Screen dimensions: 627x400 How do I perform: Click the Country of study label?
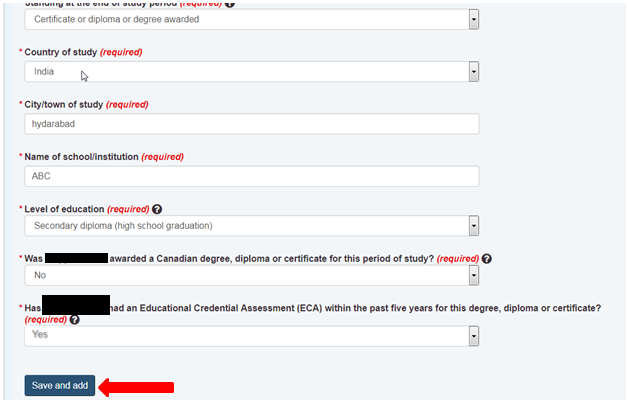61,52
